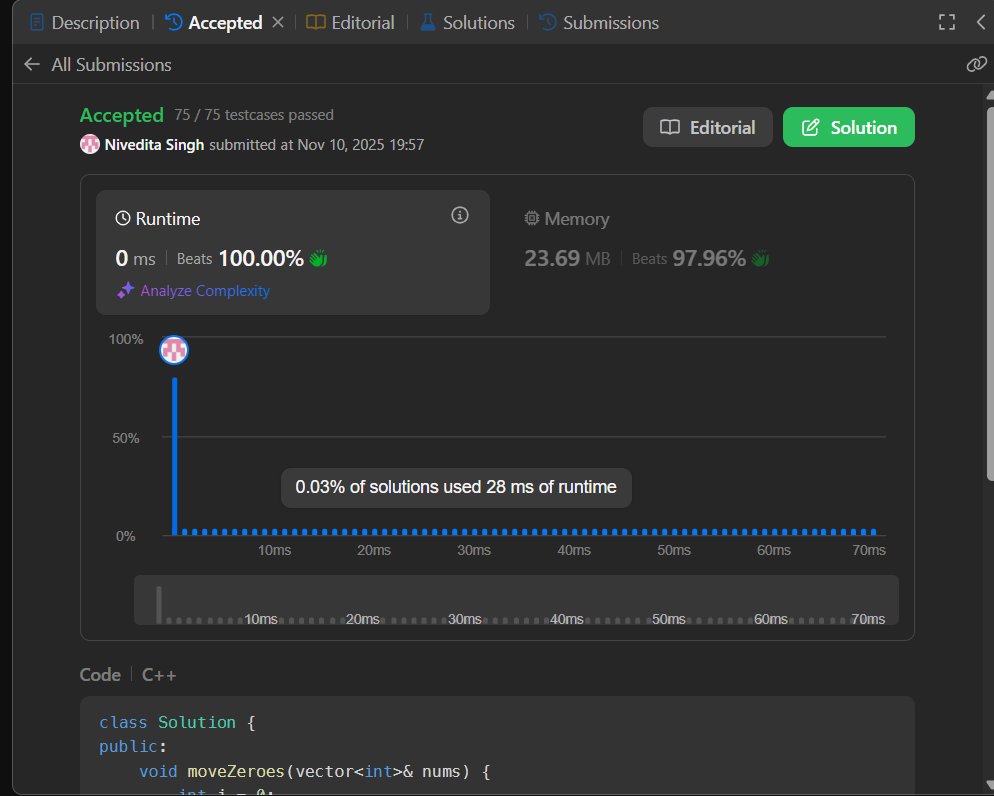Click the fullscreen expand icon
Screen dimensions: 994x796
click(946, 22)
